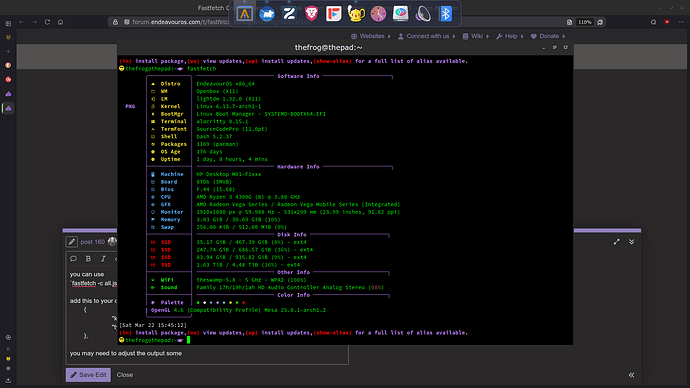Collapse preview with double chevron left

[631, 375]
